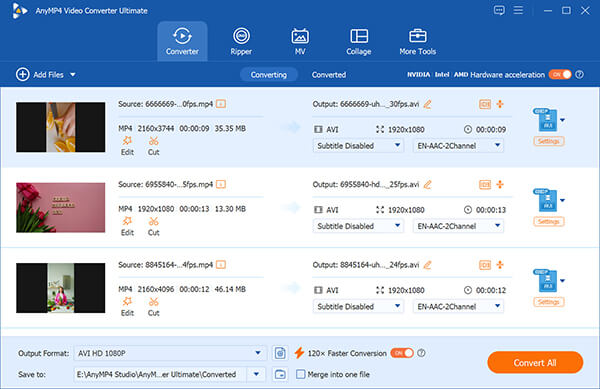Open Output Format AVI HD 1080P dropdown

pyautogui.click(x=170, y=353)
